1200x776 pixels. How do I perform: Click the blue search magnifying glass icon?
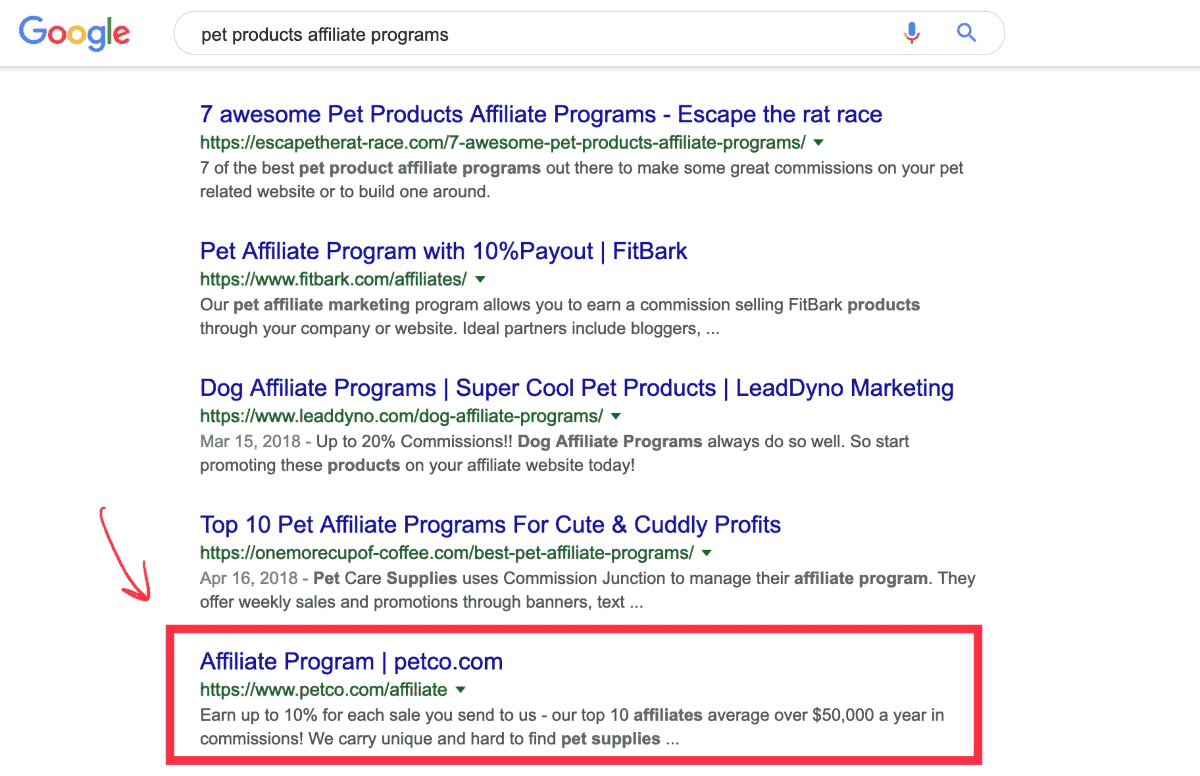[966, 32]
